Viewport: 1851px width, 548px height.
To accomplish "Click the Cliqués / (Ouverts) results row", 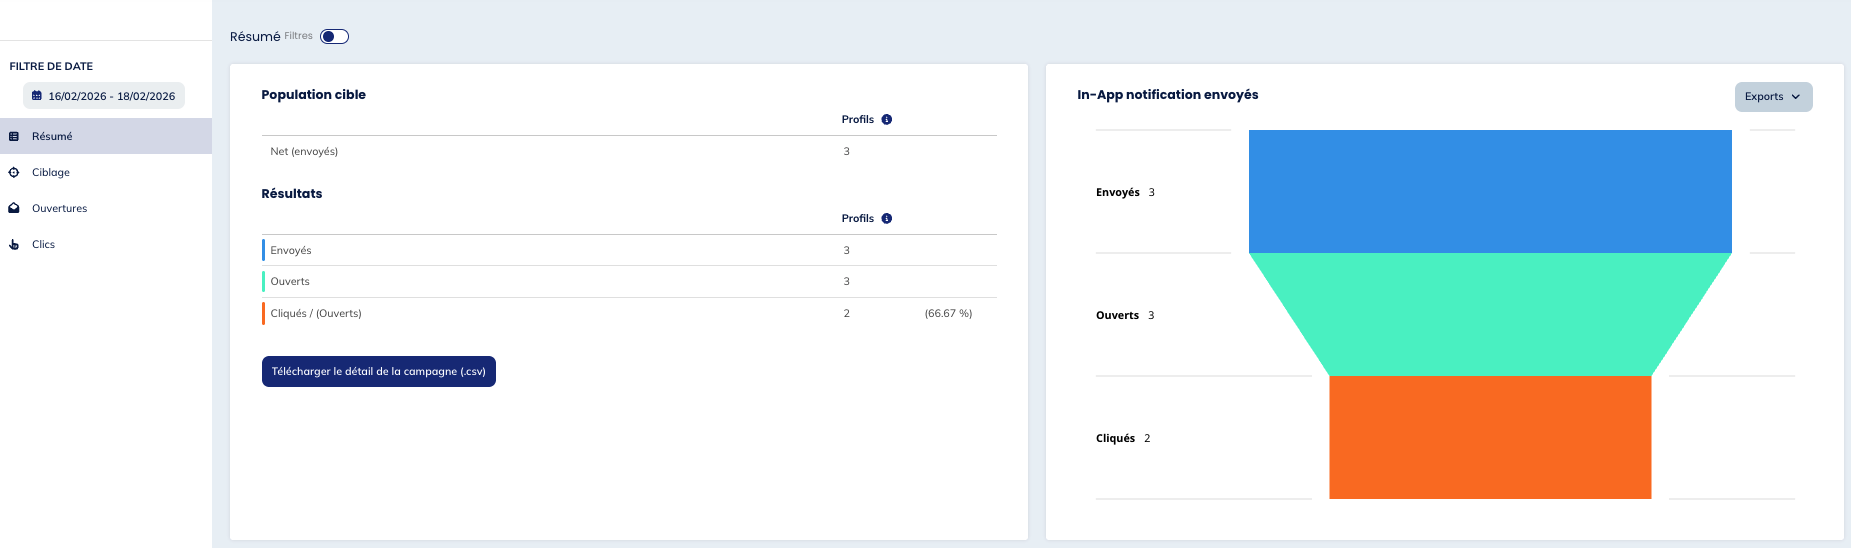I will [316, 313].
